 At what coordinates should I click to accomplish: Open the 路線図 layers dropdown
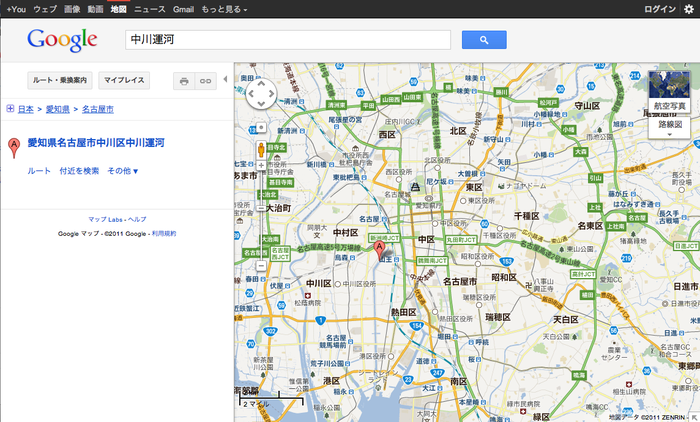[x=670, y=127]
